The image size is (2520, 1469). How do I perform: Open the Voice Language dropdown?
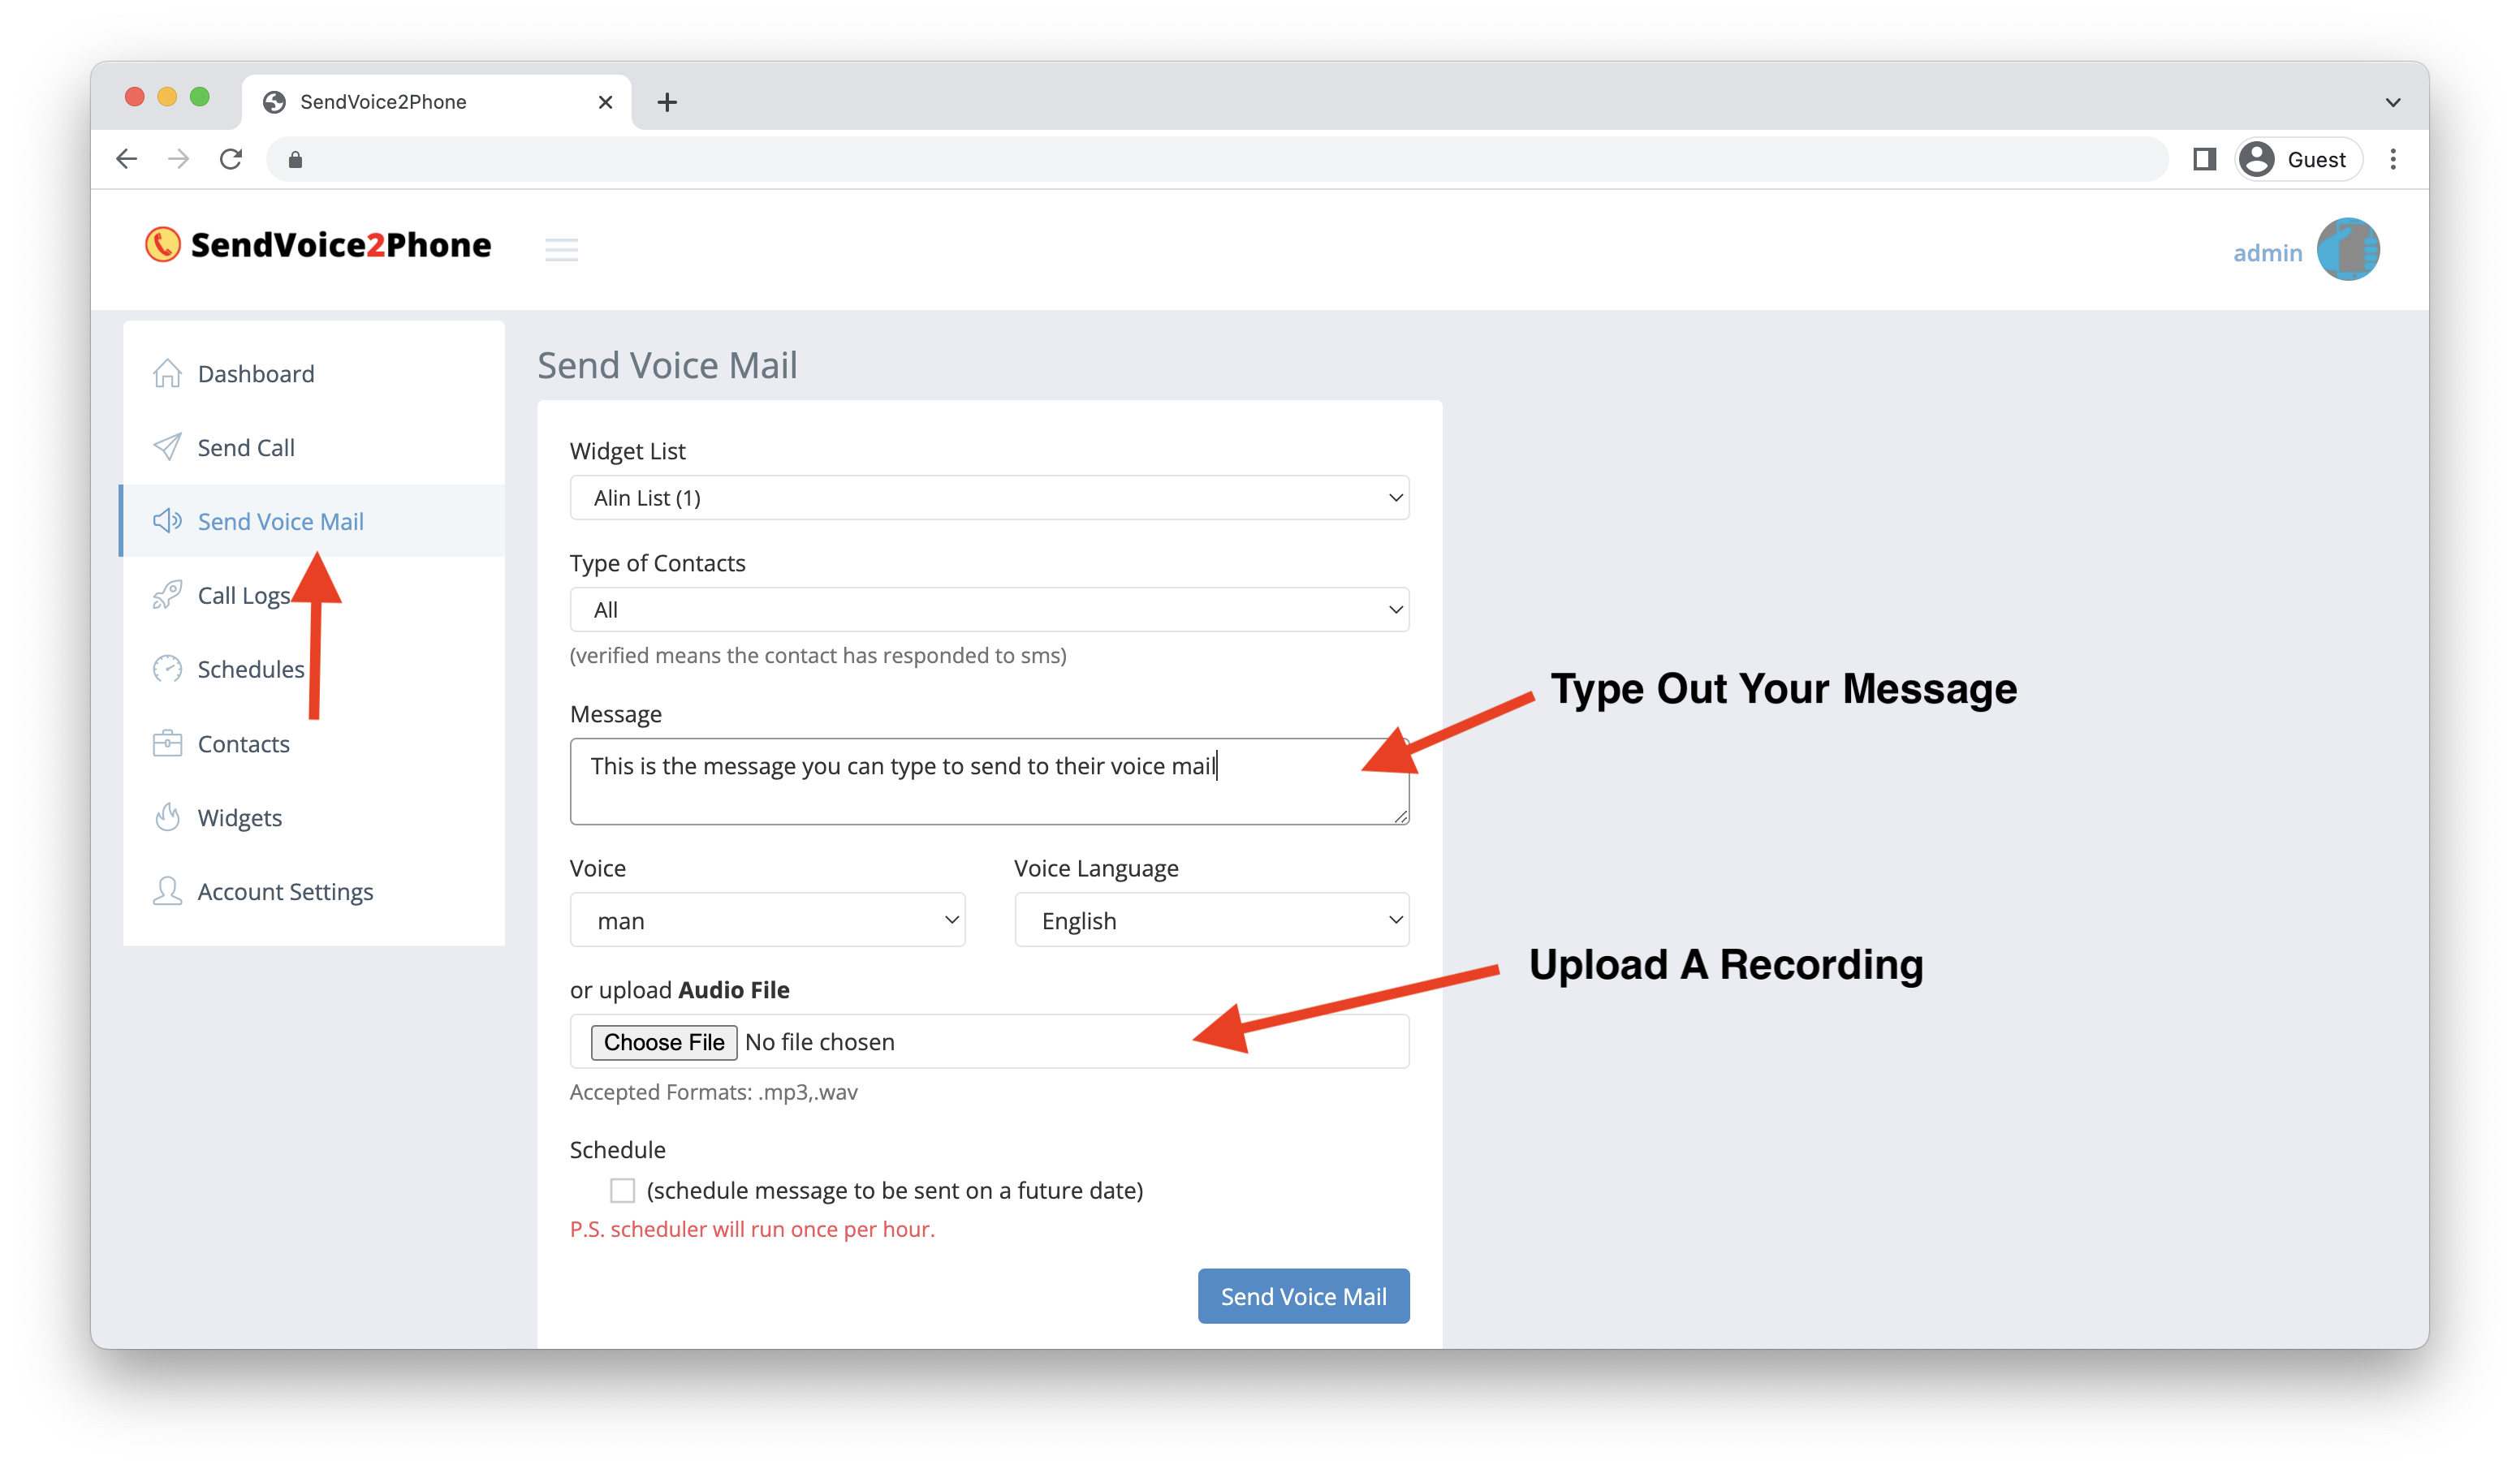click(1212, 920)
